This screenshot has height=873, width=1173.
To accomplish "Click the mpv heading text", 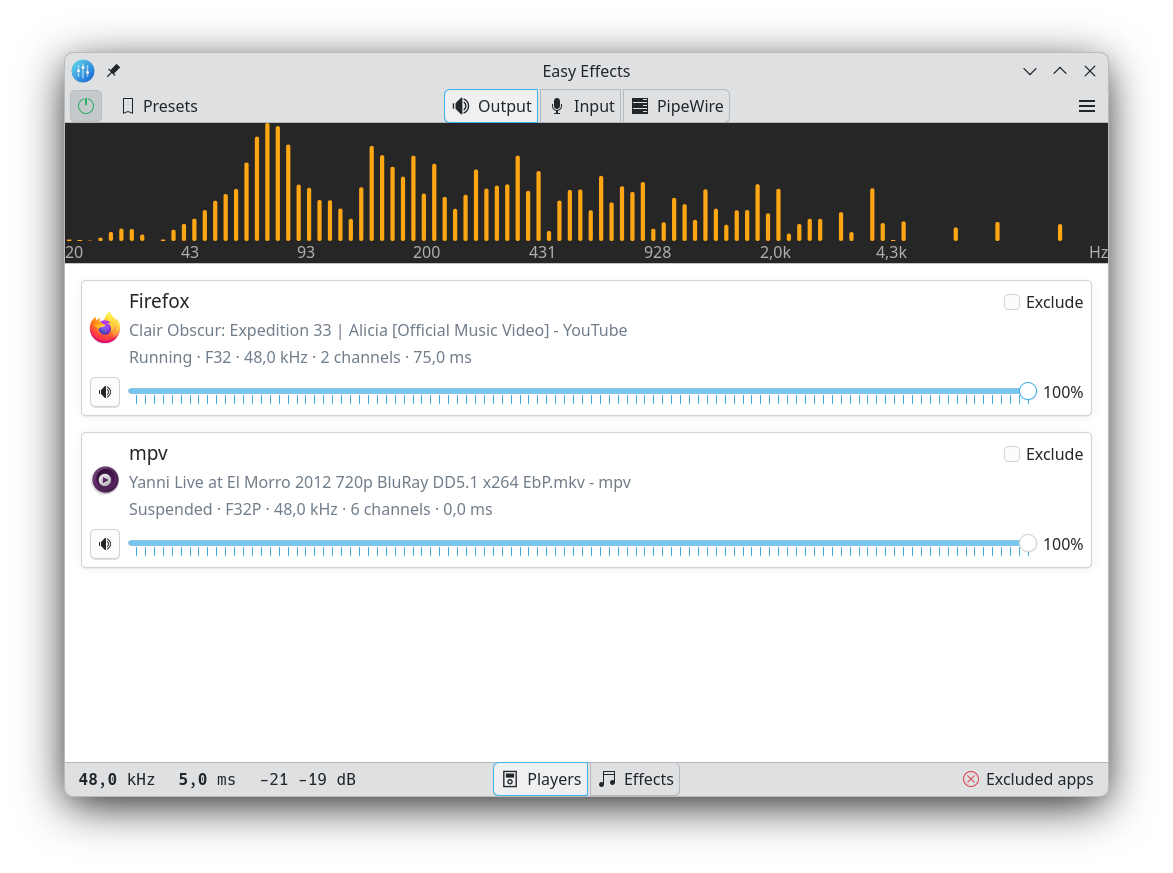I will click(148, 453).
